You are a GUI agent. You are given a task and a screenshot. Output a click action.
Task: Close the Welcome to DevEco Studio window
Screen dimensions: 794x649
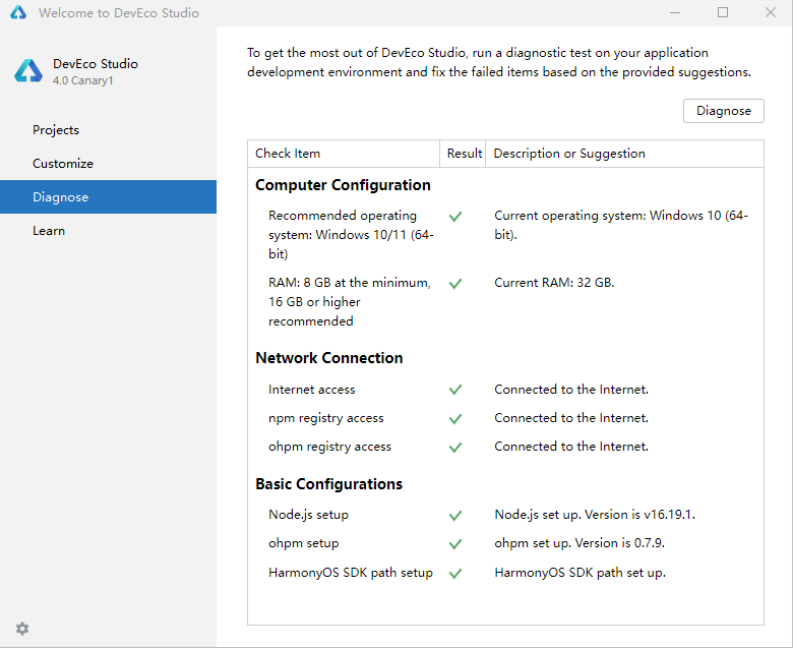pyautogui.click(x=770, y=13)
